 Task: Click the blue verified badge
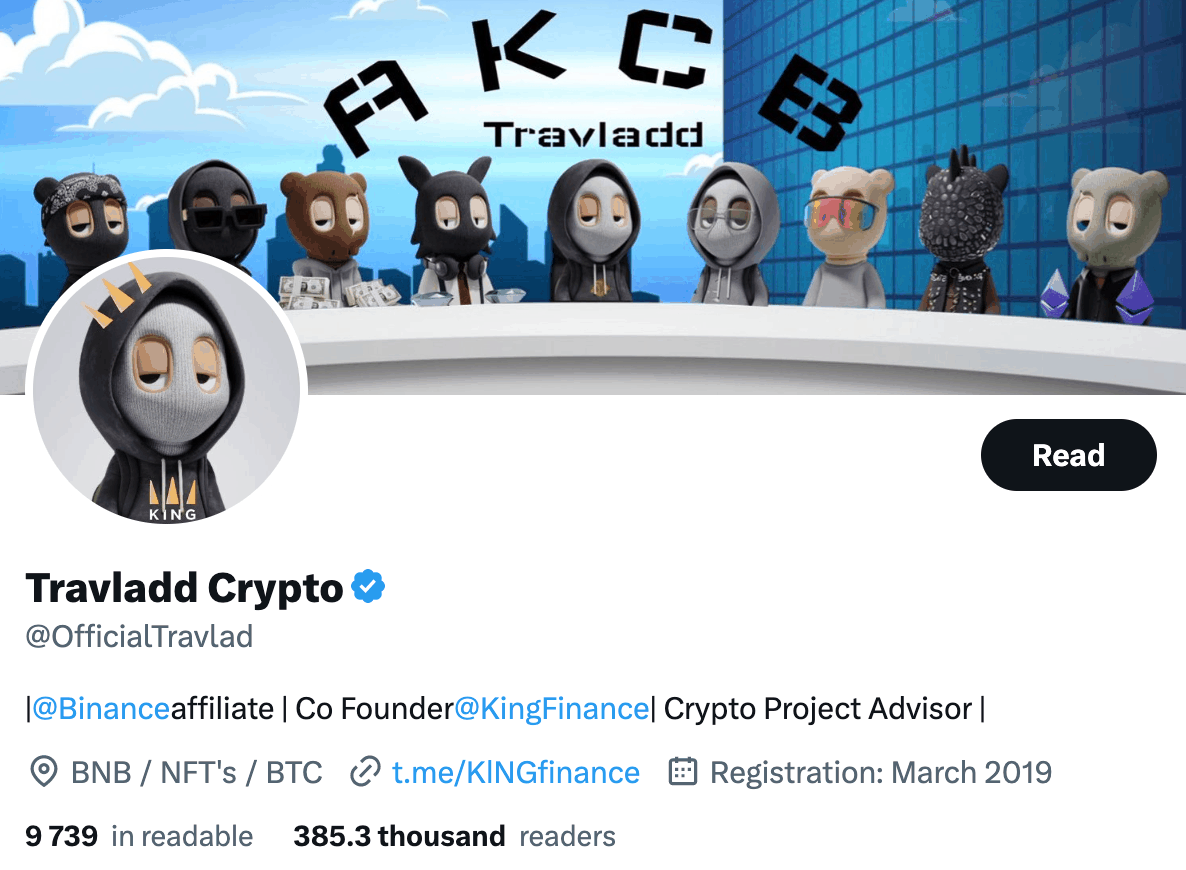tap(368, 586)
